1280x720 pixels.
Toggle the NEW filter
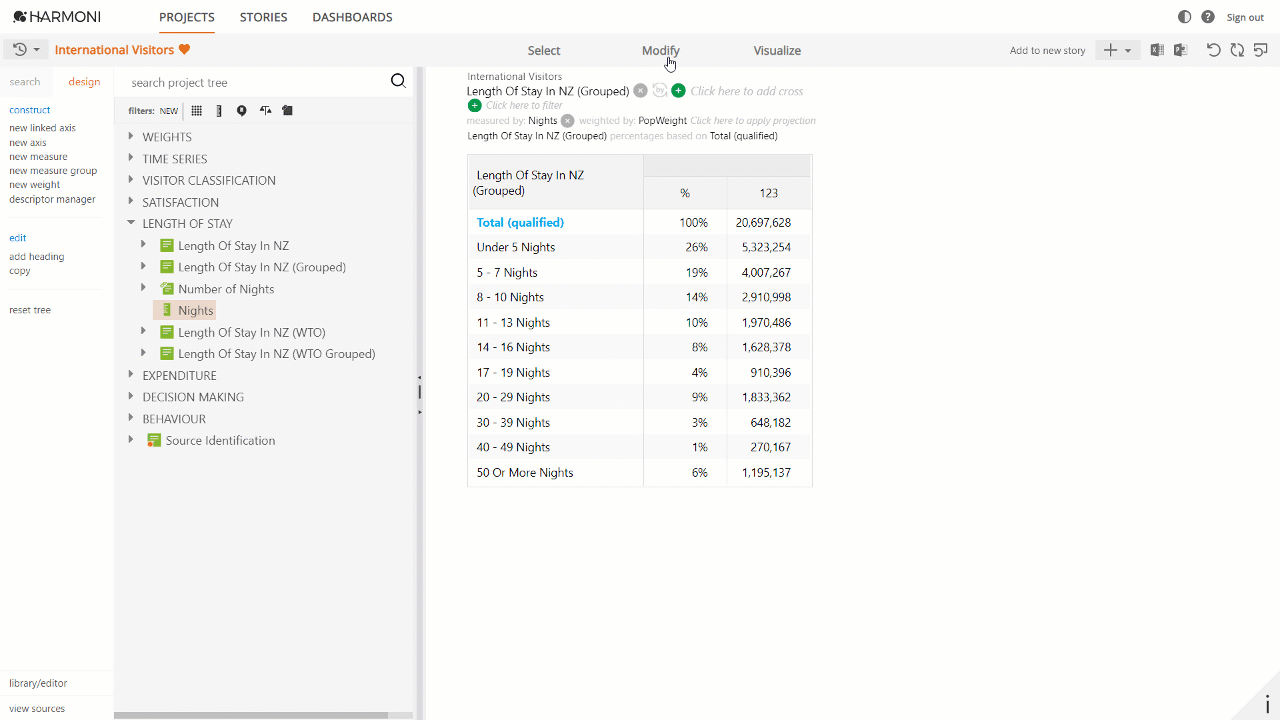[169, 111]
